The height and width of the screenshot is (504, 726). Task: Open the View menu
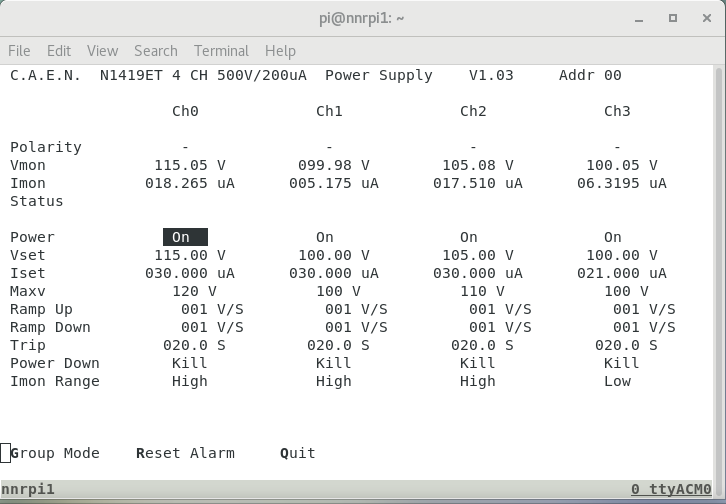point(102,51)
